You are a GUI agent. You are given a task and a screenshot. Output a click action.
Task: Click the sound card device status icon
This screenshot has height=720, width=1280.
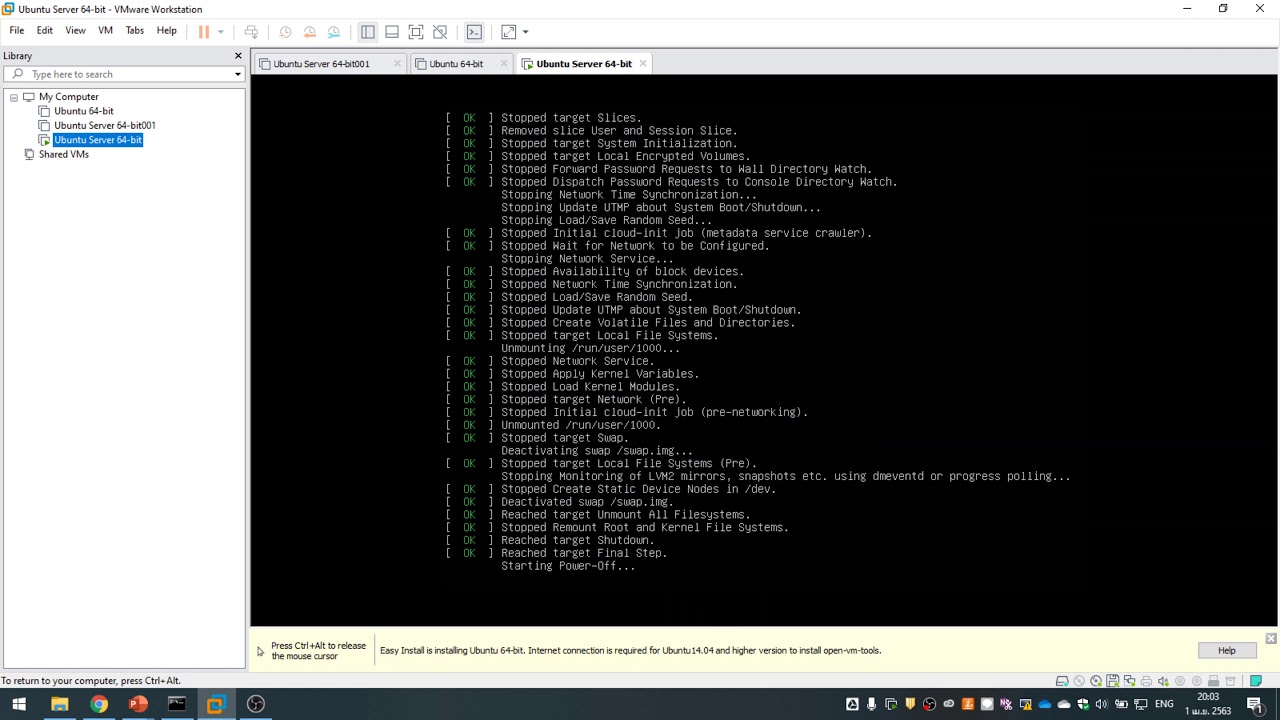[1163, 682]
